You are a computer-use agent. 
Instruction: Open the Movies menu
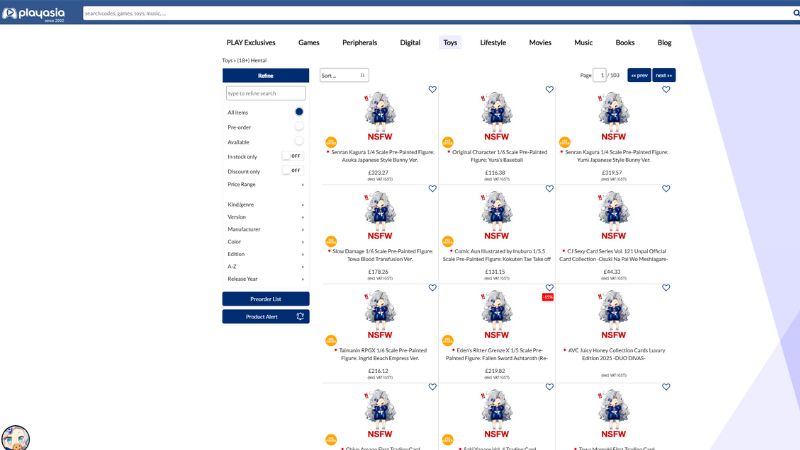pyautogui.click(x=540, y=42)
